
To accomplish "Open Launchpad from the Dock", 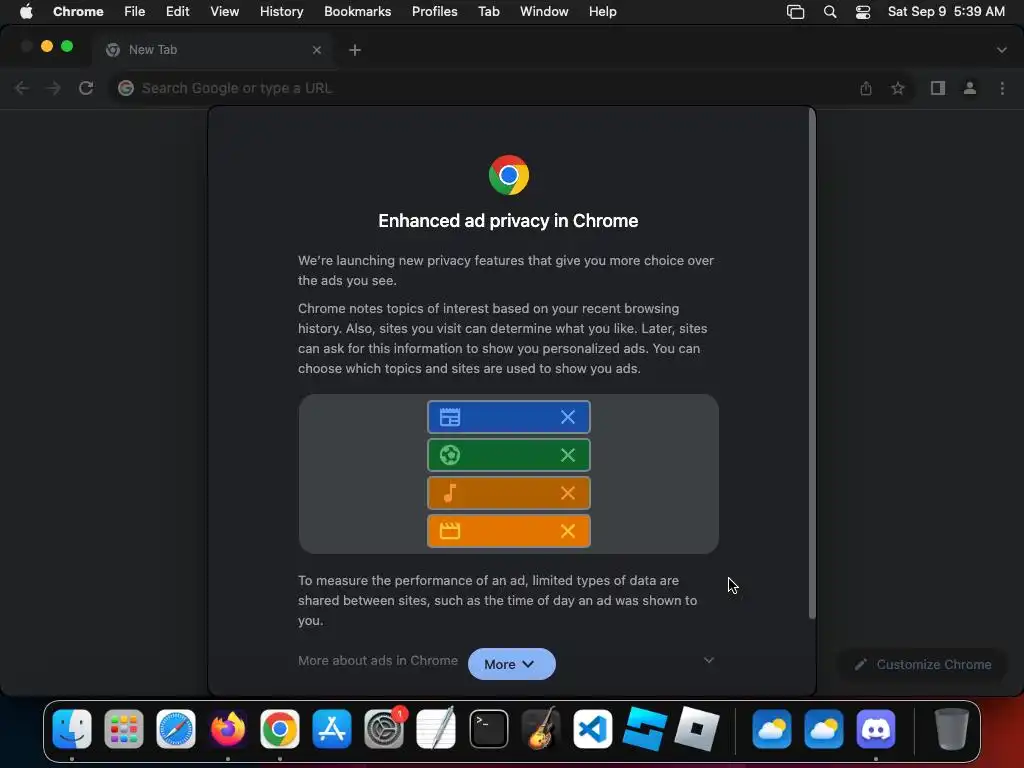I will pos(123,729).
